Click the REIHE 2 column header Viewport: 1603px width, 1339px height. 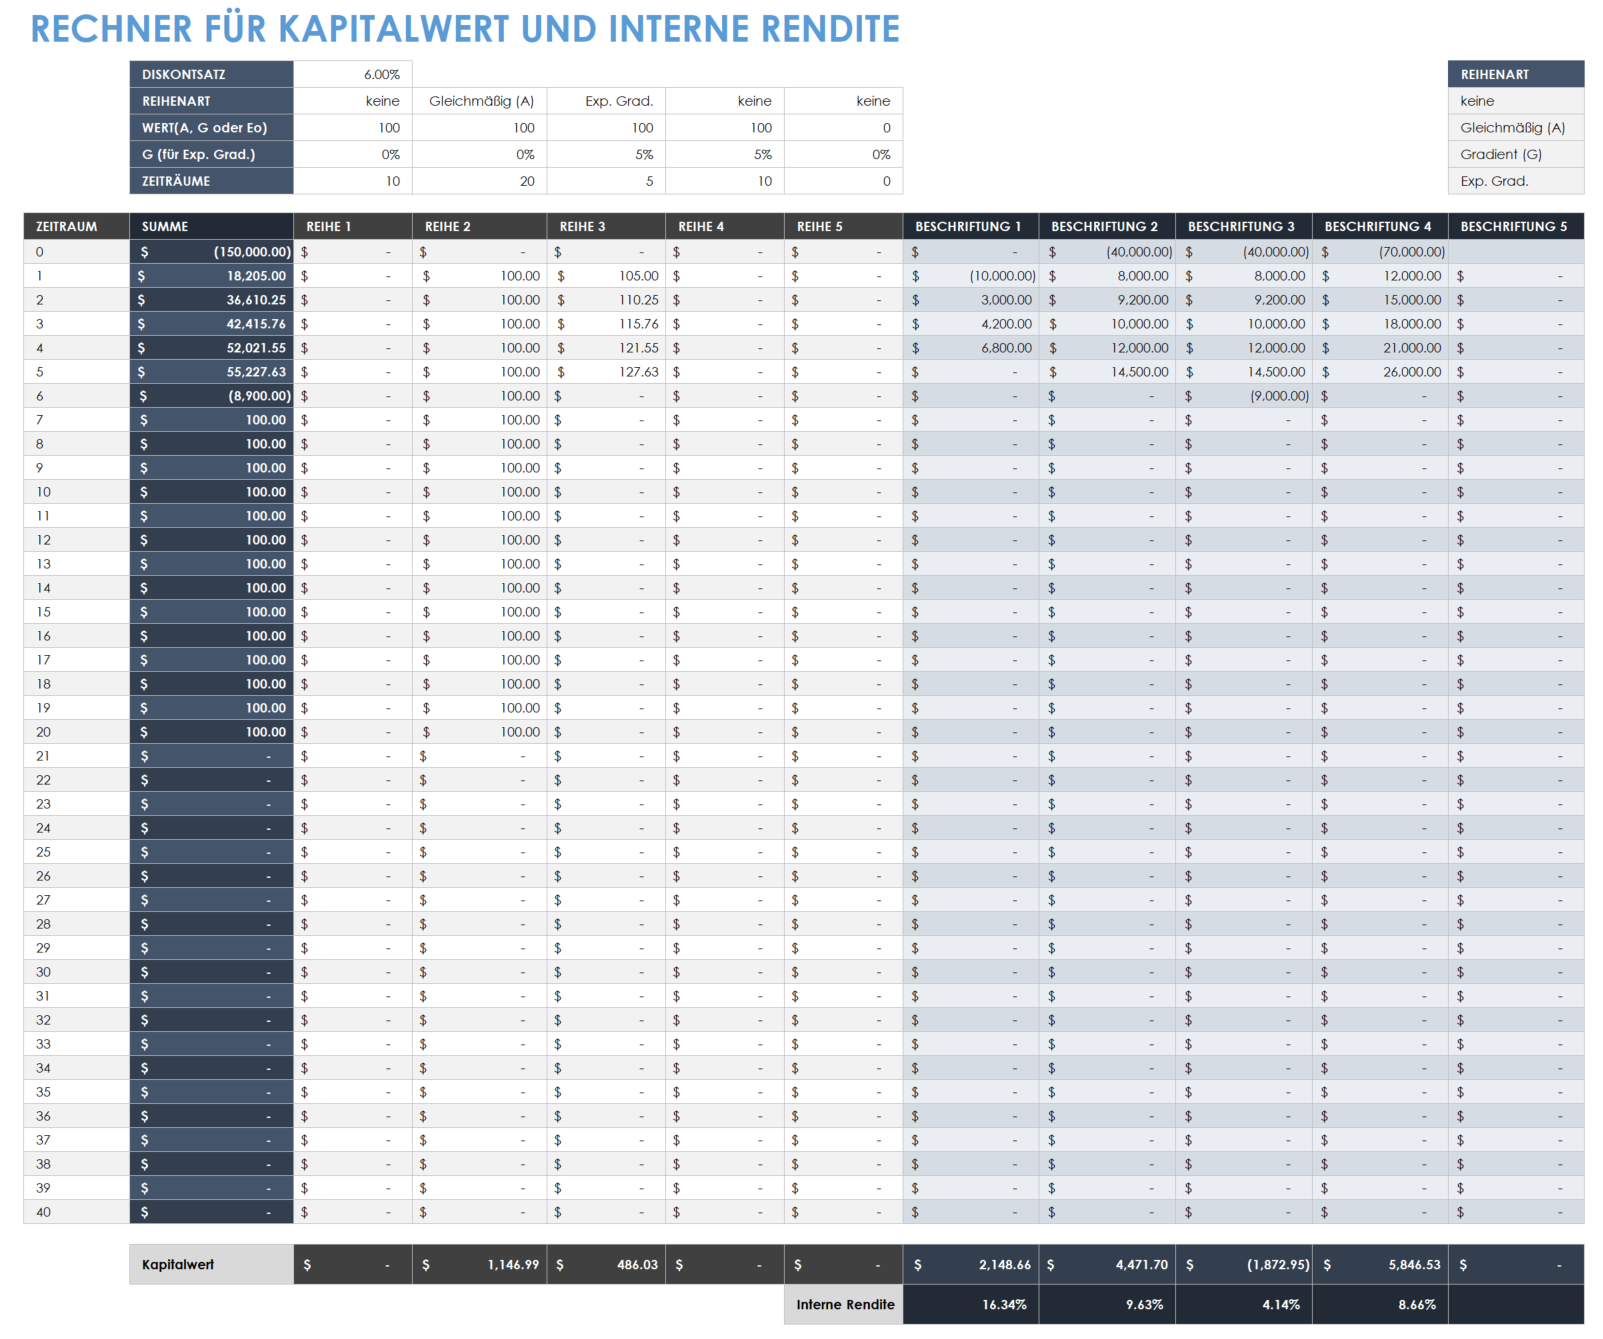point(480,226)
